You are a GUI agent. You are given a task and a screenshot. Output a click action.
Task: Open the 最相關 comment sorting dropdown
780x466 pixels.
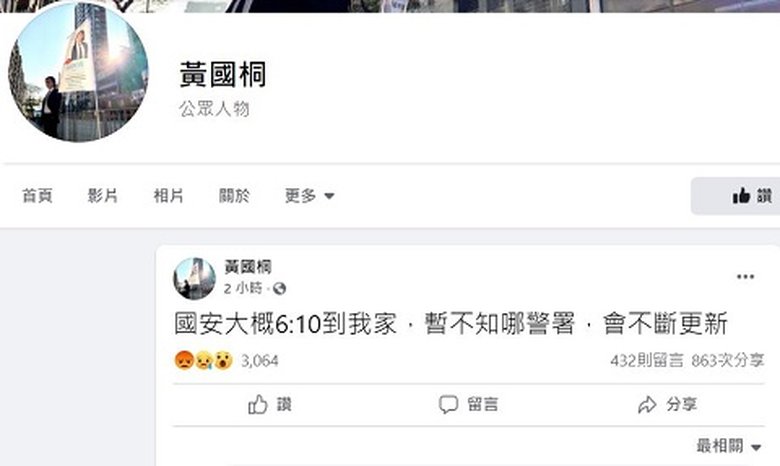coord(728,446)
